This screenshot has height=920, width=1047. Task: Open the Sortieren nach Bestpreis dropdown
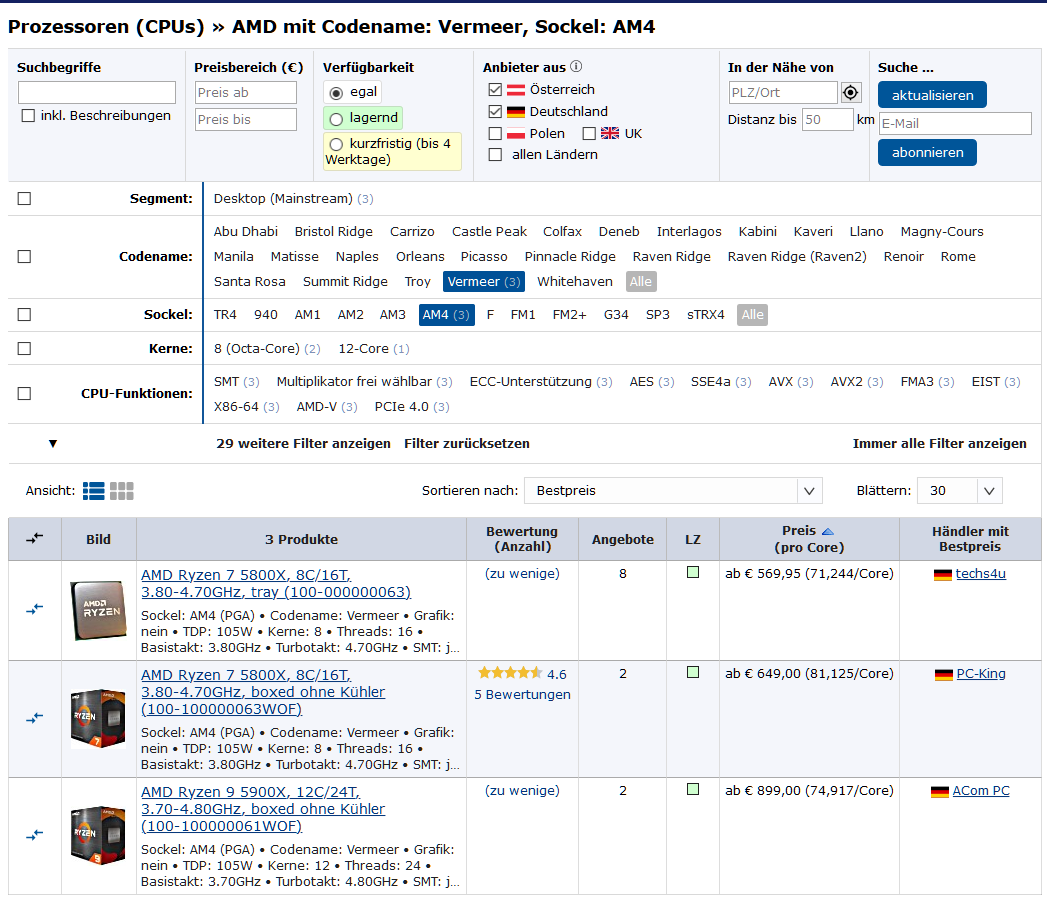pyautogui.click(x=673, y=491)
